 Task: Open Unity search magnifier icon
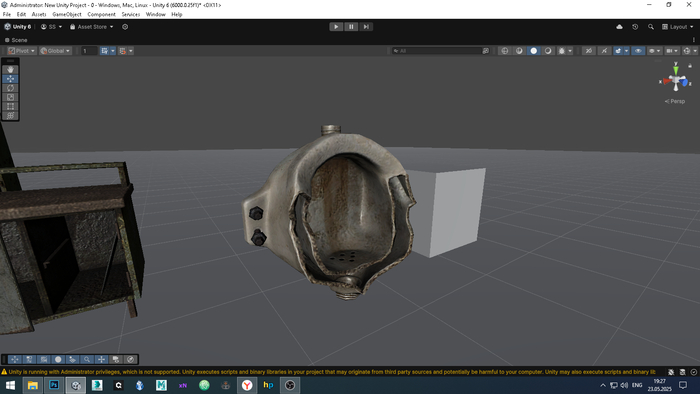(651, 27)
